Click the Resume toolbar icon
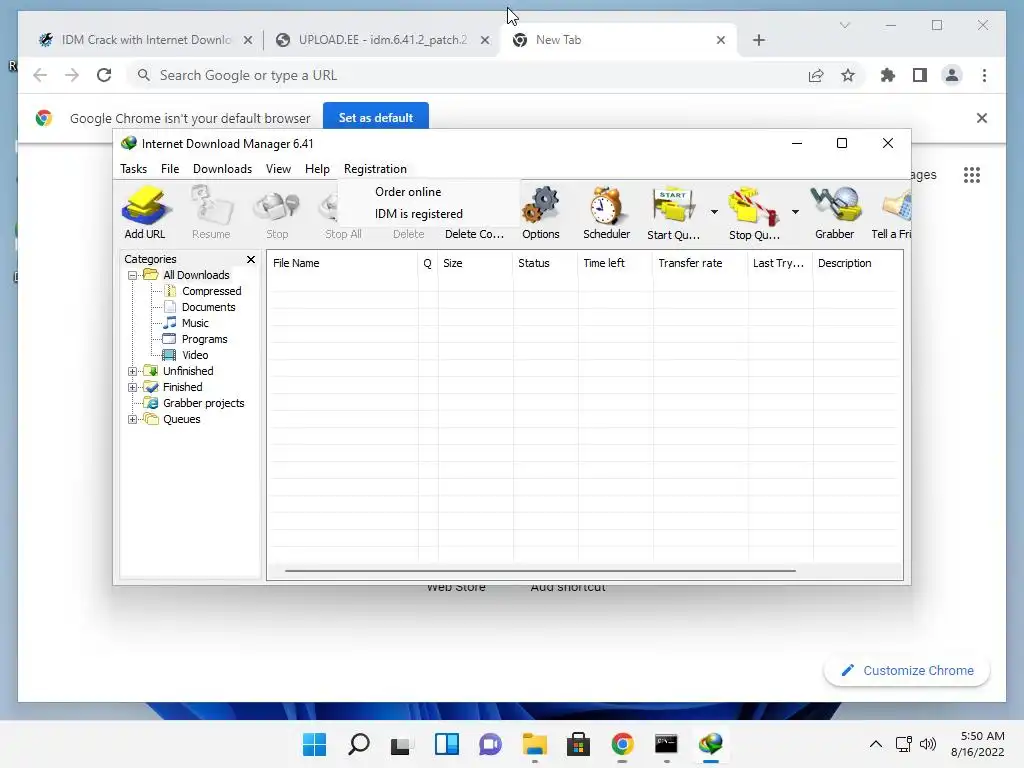The width and height of the screenshot is (1024, 768). (211, 204)
